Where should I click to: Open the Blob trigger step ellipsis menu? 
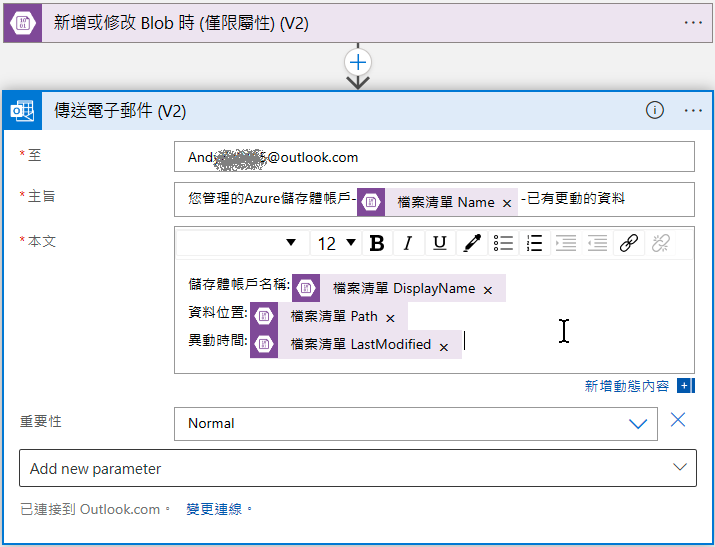693,23
